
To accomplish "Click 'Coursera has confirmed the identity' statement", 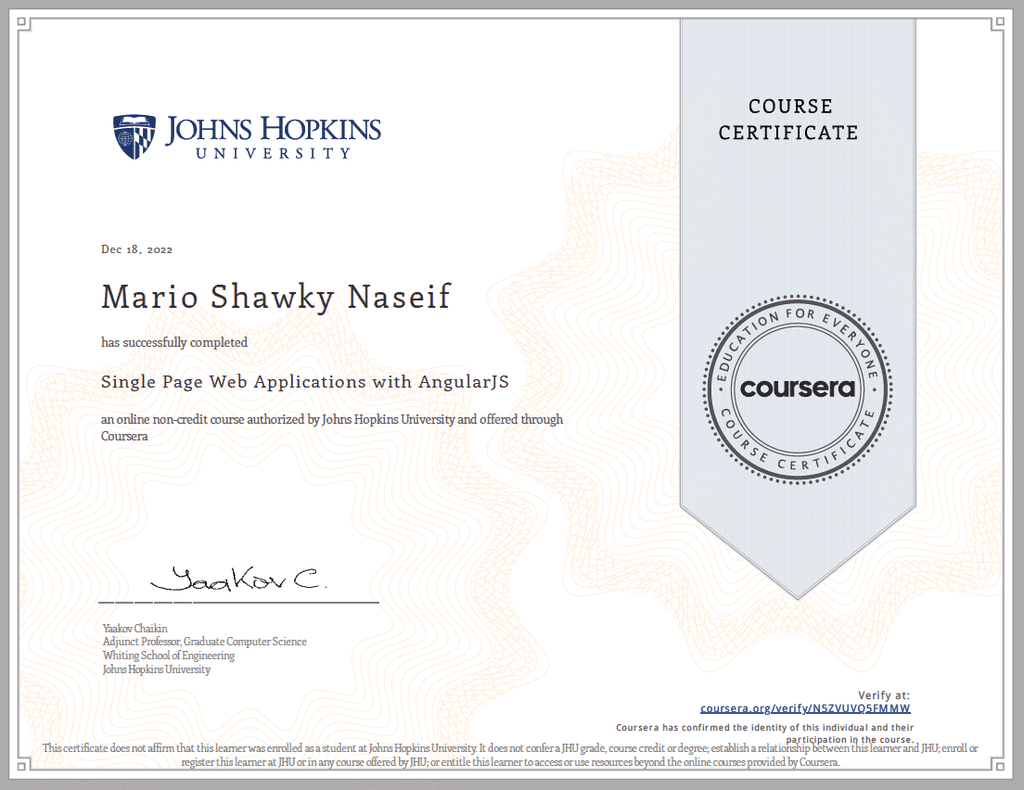I will pyautogui.click(x=765, y=733).
